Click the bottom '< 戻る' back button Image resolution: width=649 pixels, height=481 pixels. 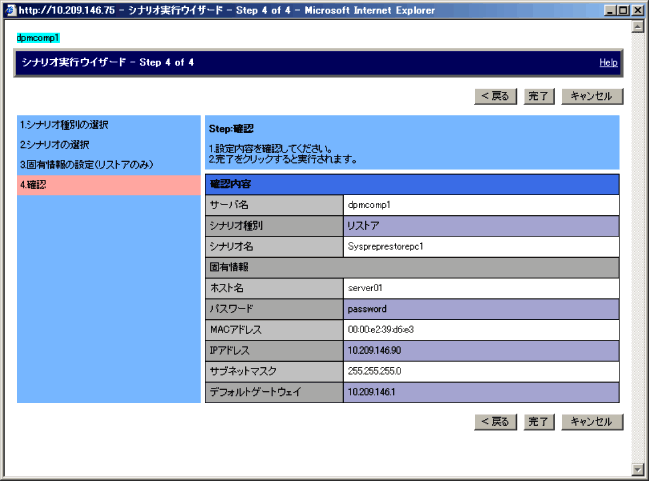[495, 422]
